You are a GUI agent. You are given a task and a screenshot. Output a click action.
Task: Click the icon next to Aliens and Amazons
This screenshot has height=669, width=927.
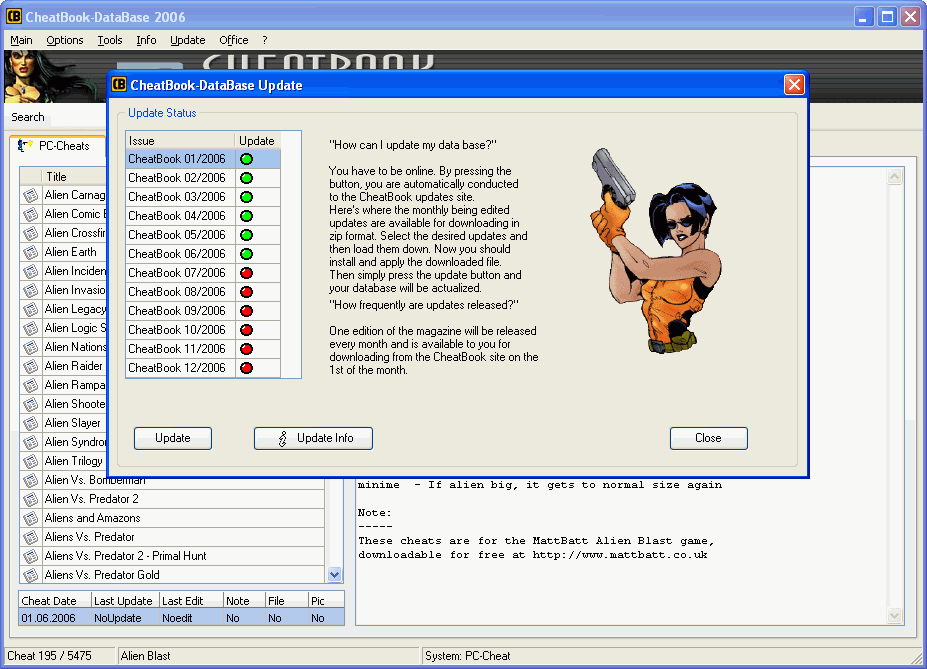point(30,518)
